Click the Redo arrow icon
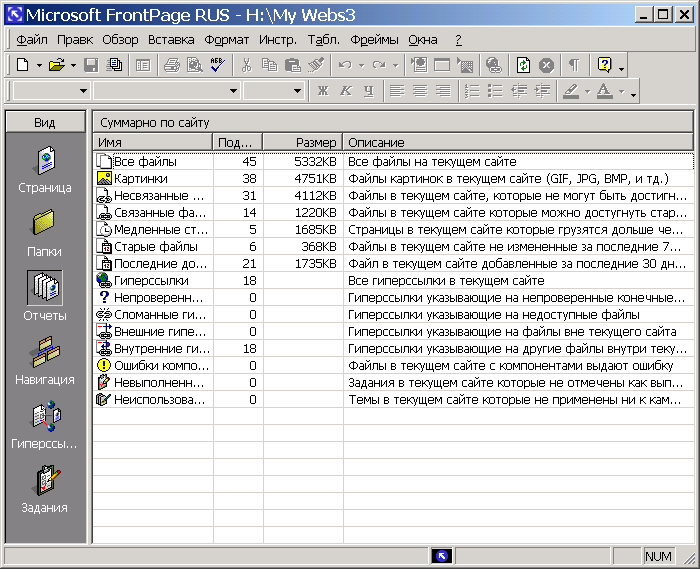700x569 pixels. tap(379, 65)
